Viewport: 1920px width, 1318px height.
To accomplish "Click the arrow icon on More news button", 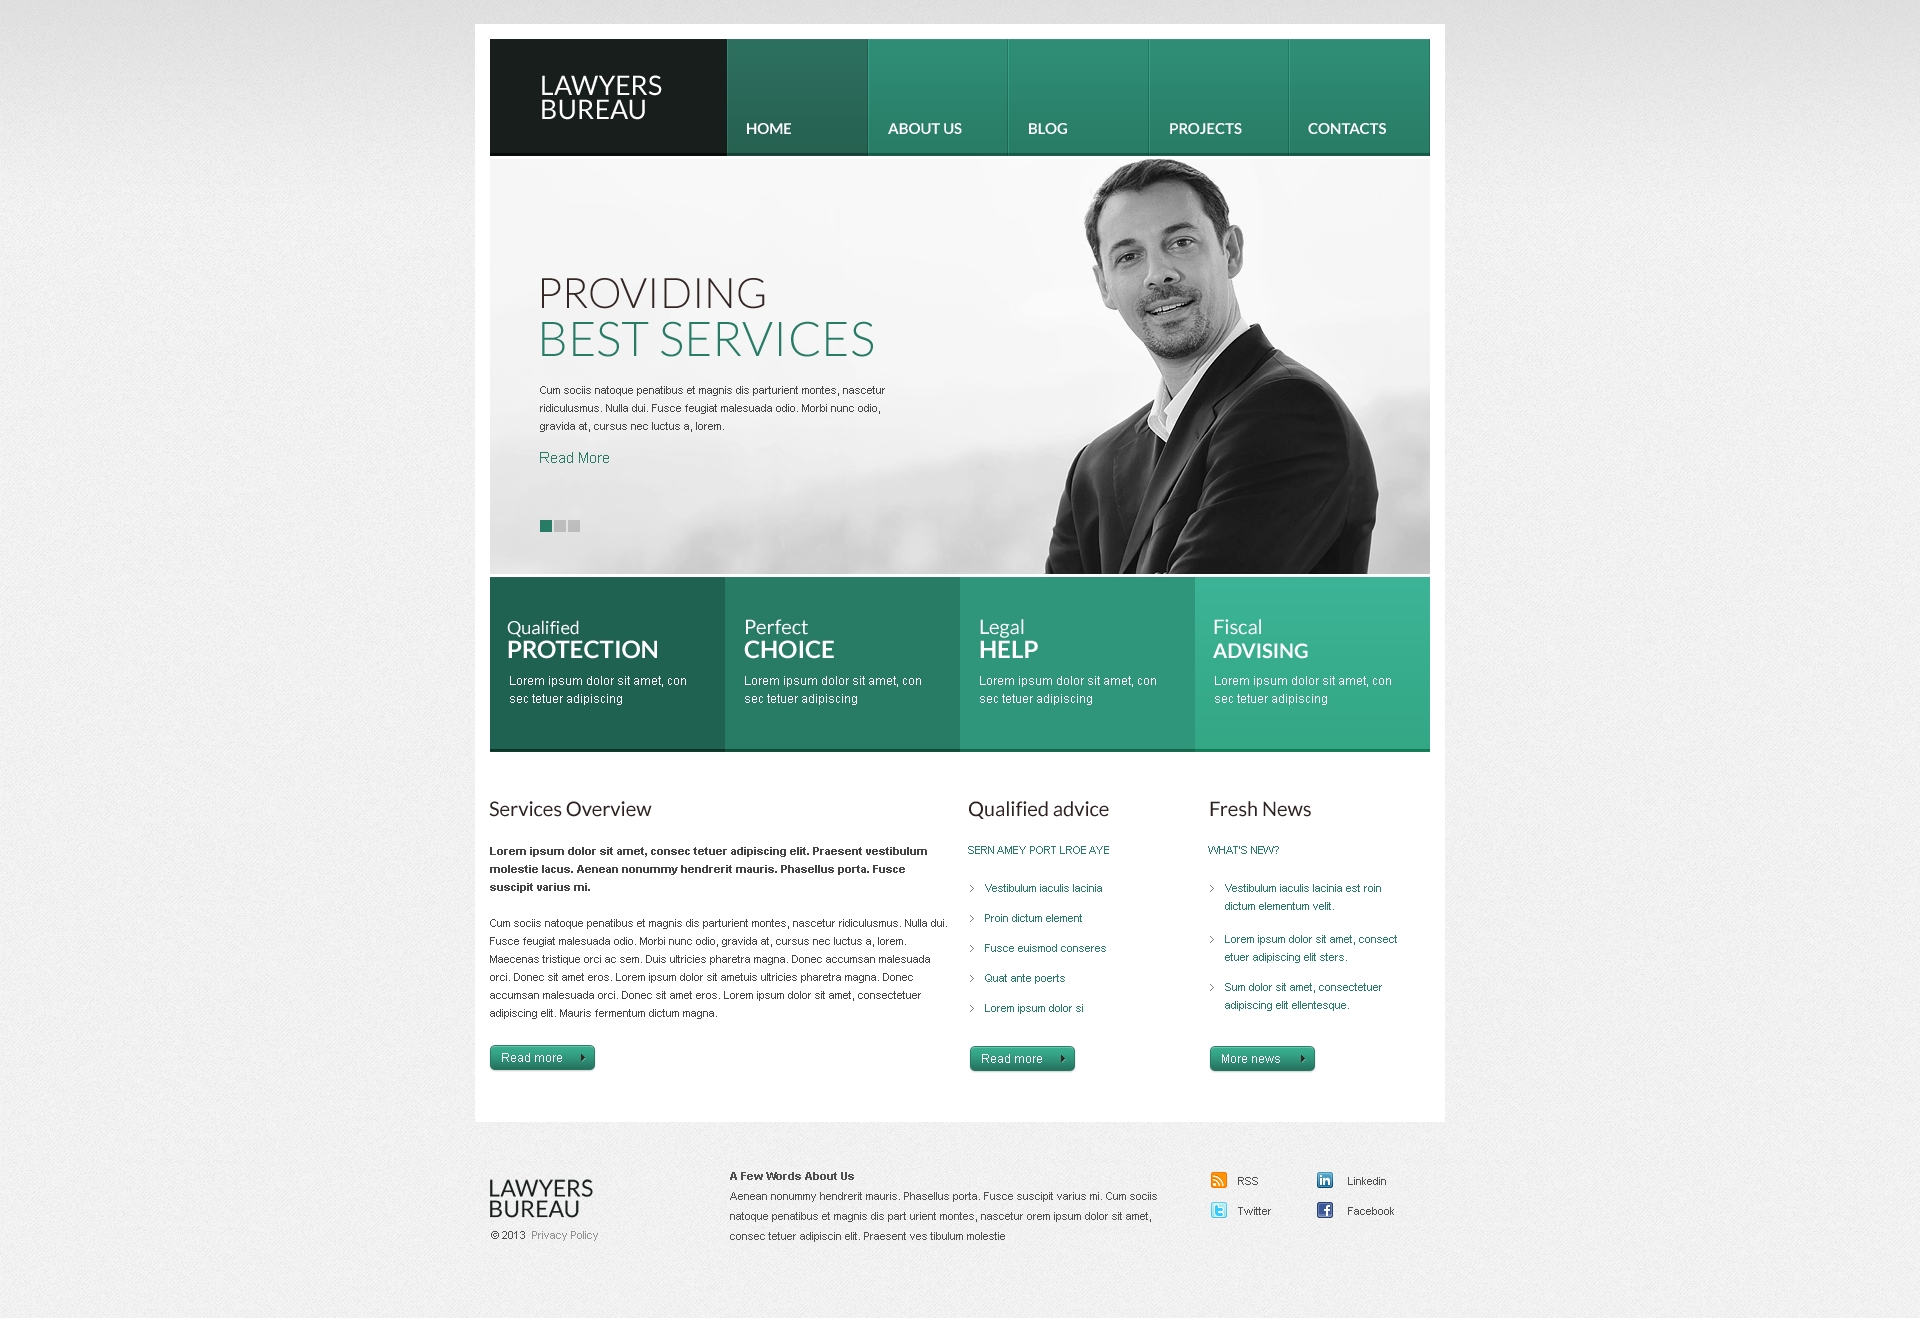I will [1304, 1058].
